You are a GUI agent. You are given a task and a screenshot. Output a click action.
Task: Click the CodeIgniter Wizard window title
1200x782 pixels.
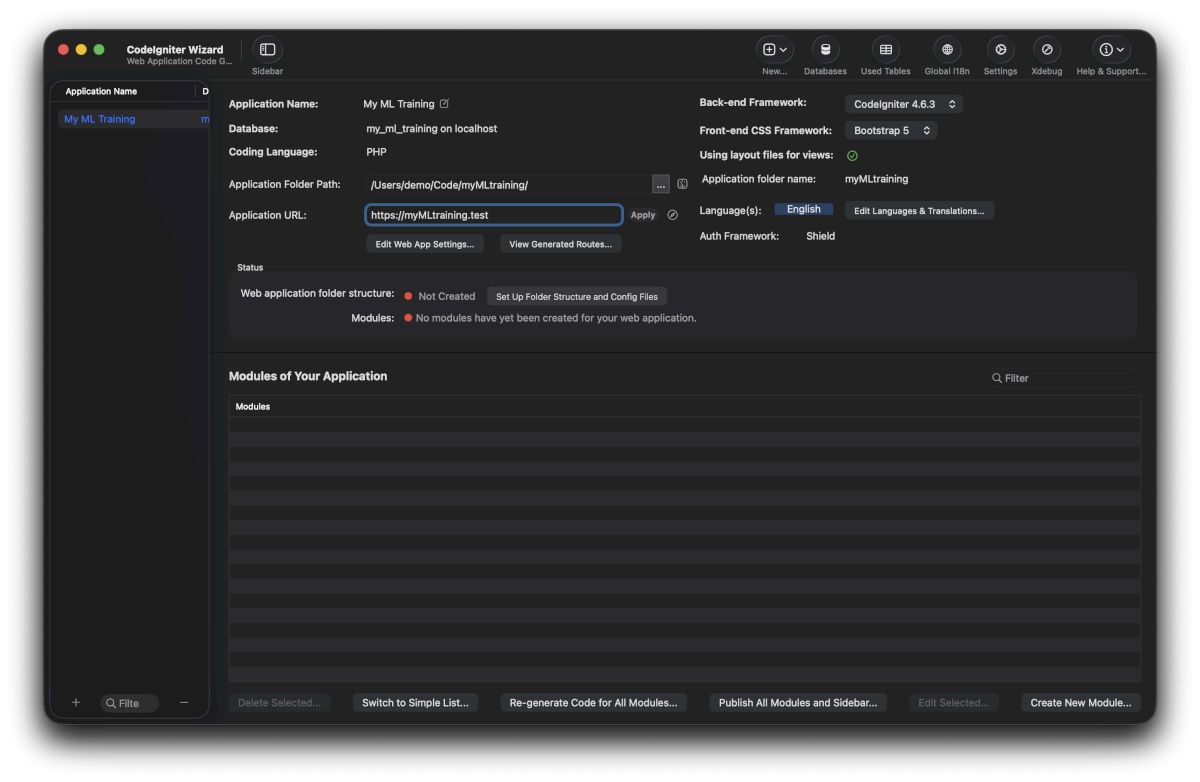175,49
